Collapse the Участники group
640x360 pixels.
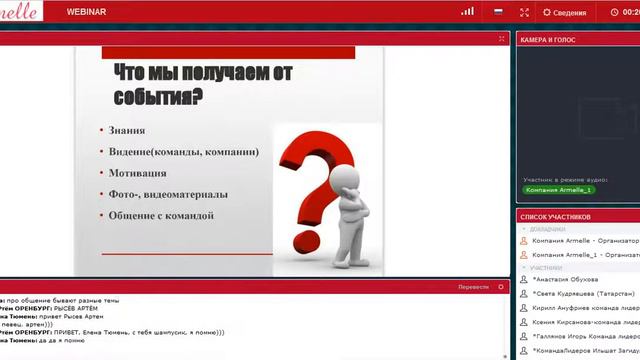[x=524, y=268]
